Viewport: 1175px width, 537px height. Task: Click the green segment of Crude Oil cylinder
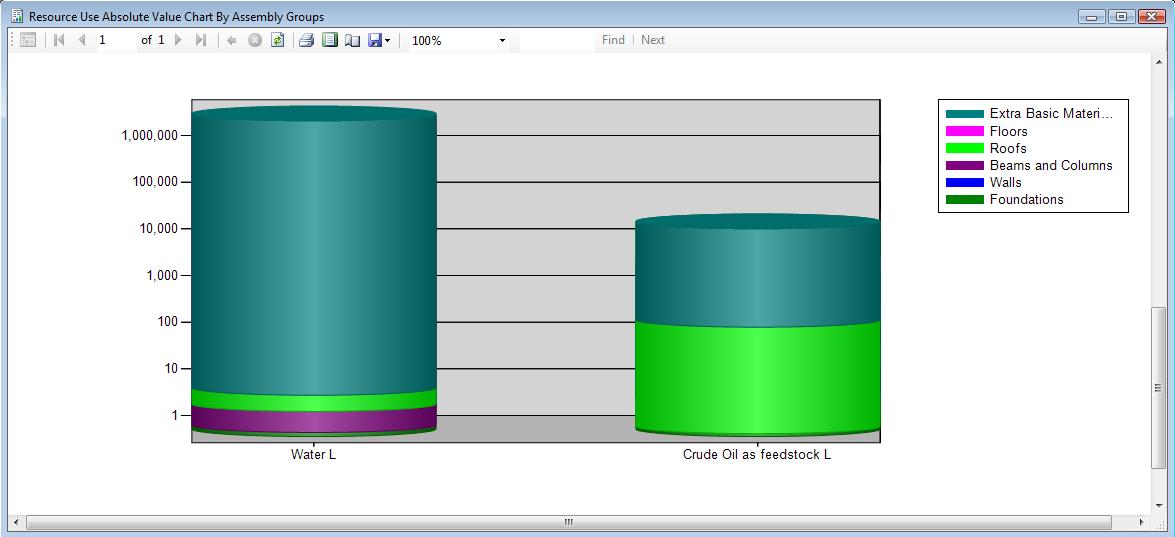757,378
